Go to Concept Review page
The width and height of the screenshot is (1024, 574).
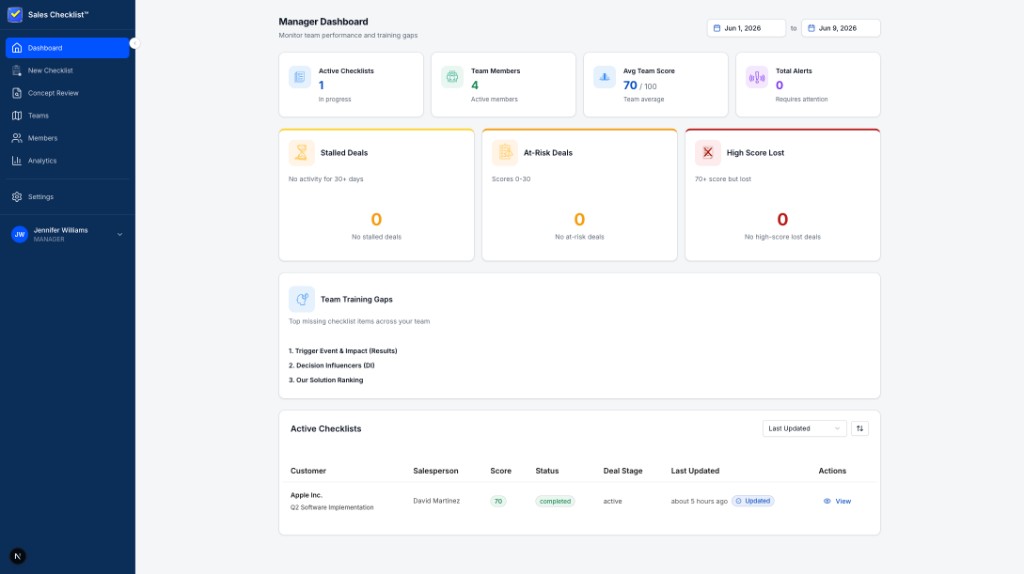pyautogui.click(x=67, y=93)
